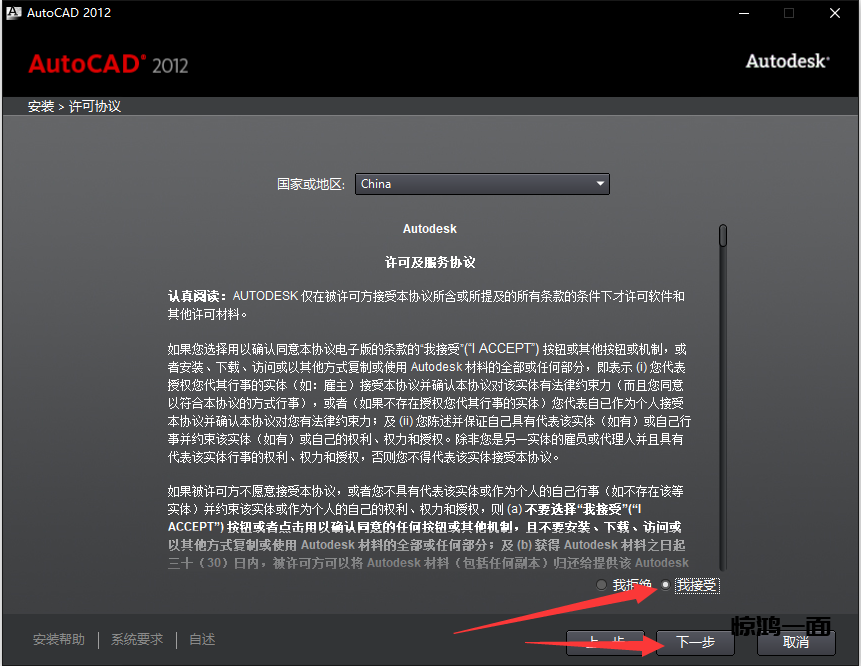This screenshot has width=861, height=666.
Task: Open the 系统要求 link
Action: (137, 640)
